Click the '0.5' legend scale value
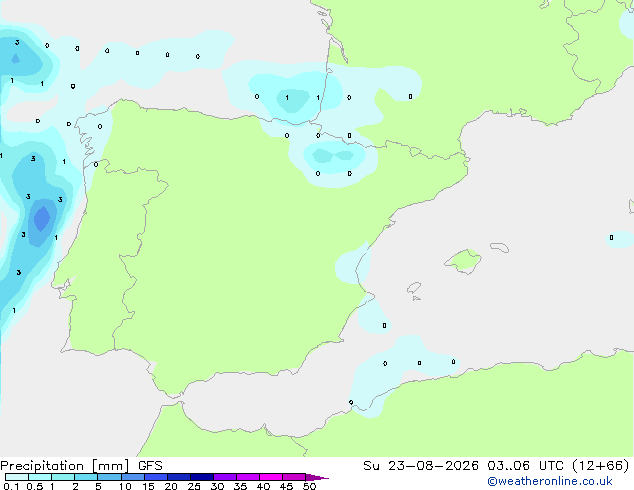Image resolution: width=634 pixels, height=490 pixels. (x=34, y=486)
